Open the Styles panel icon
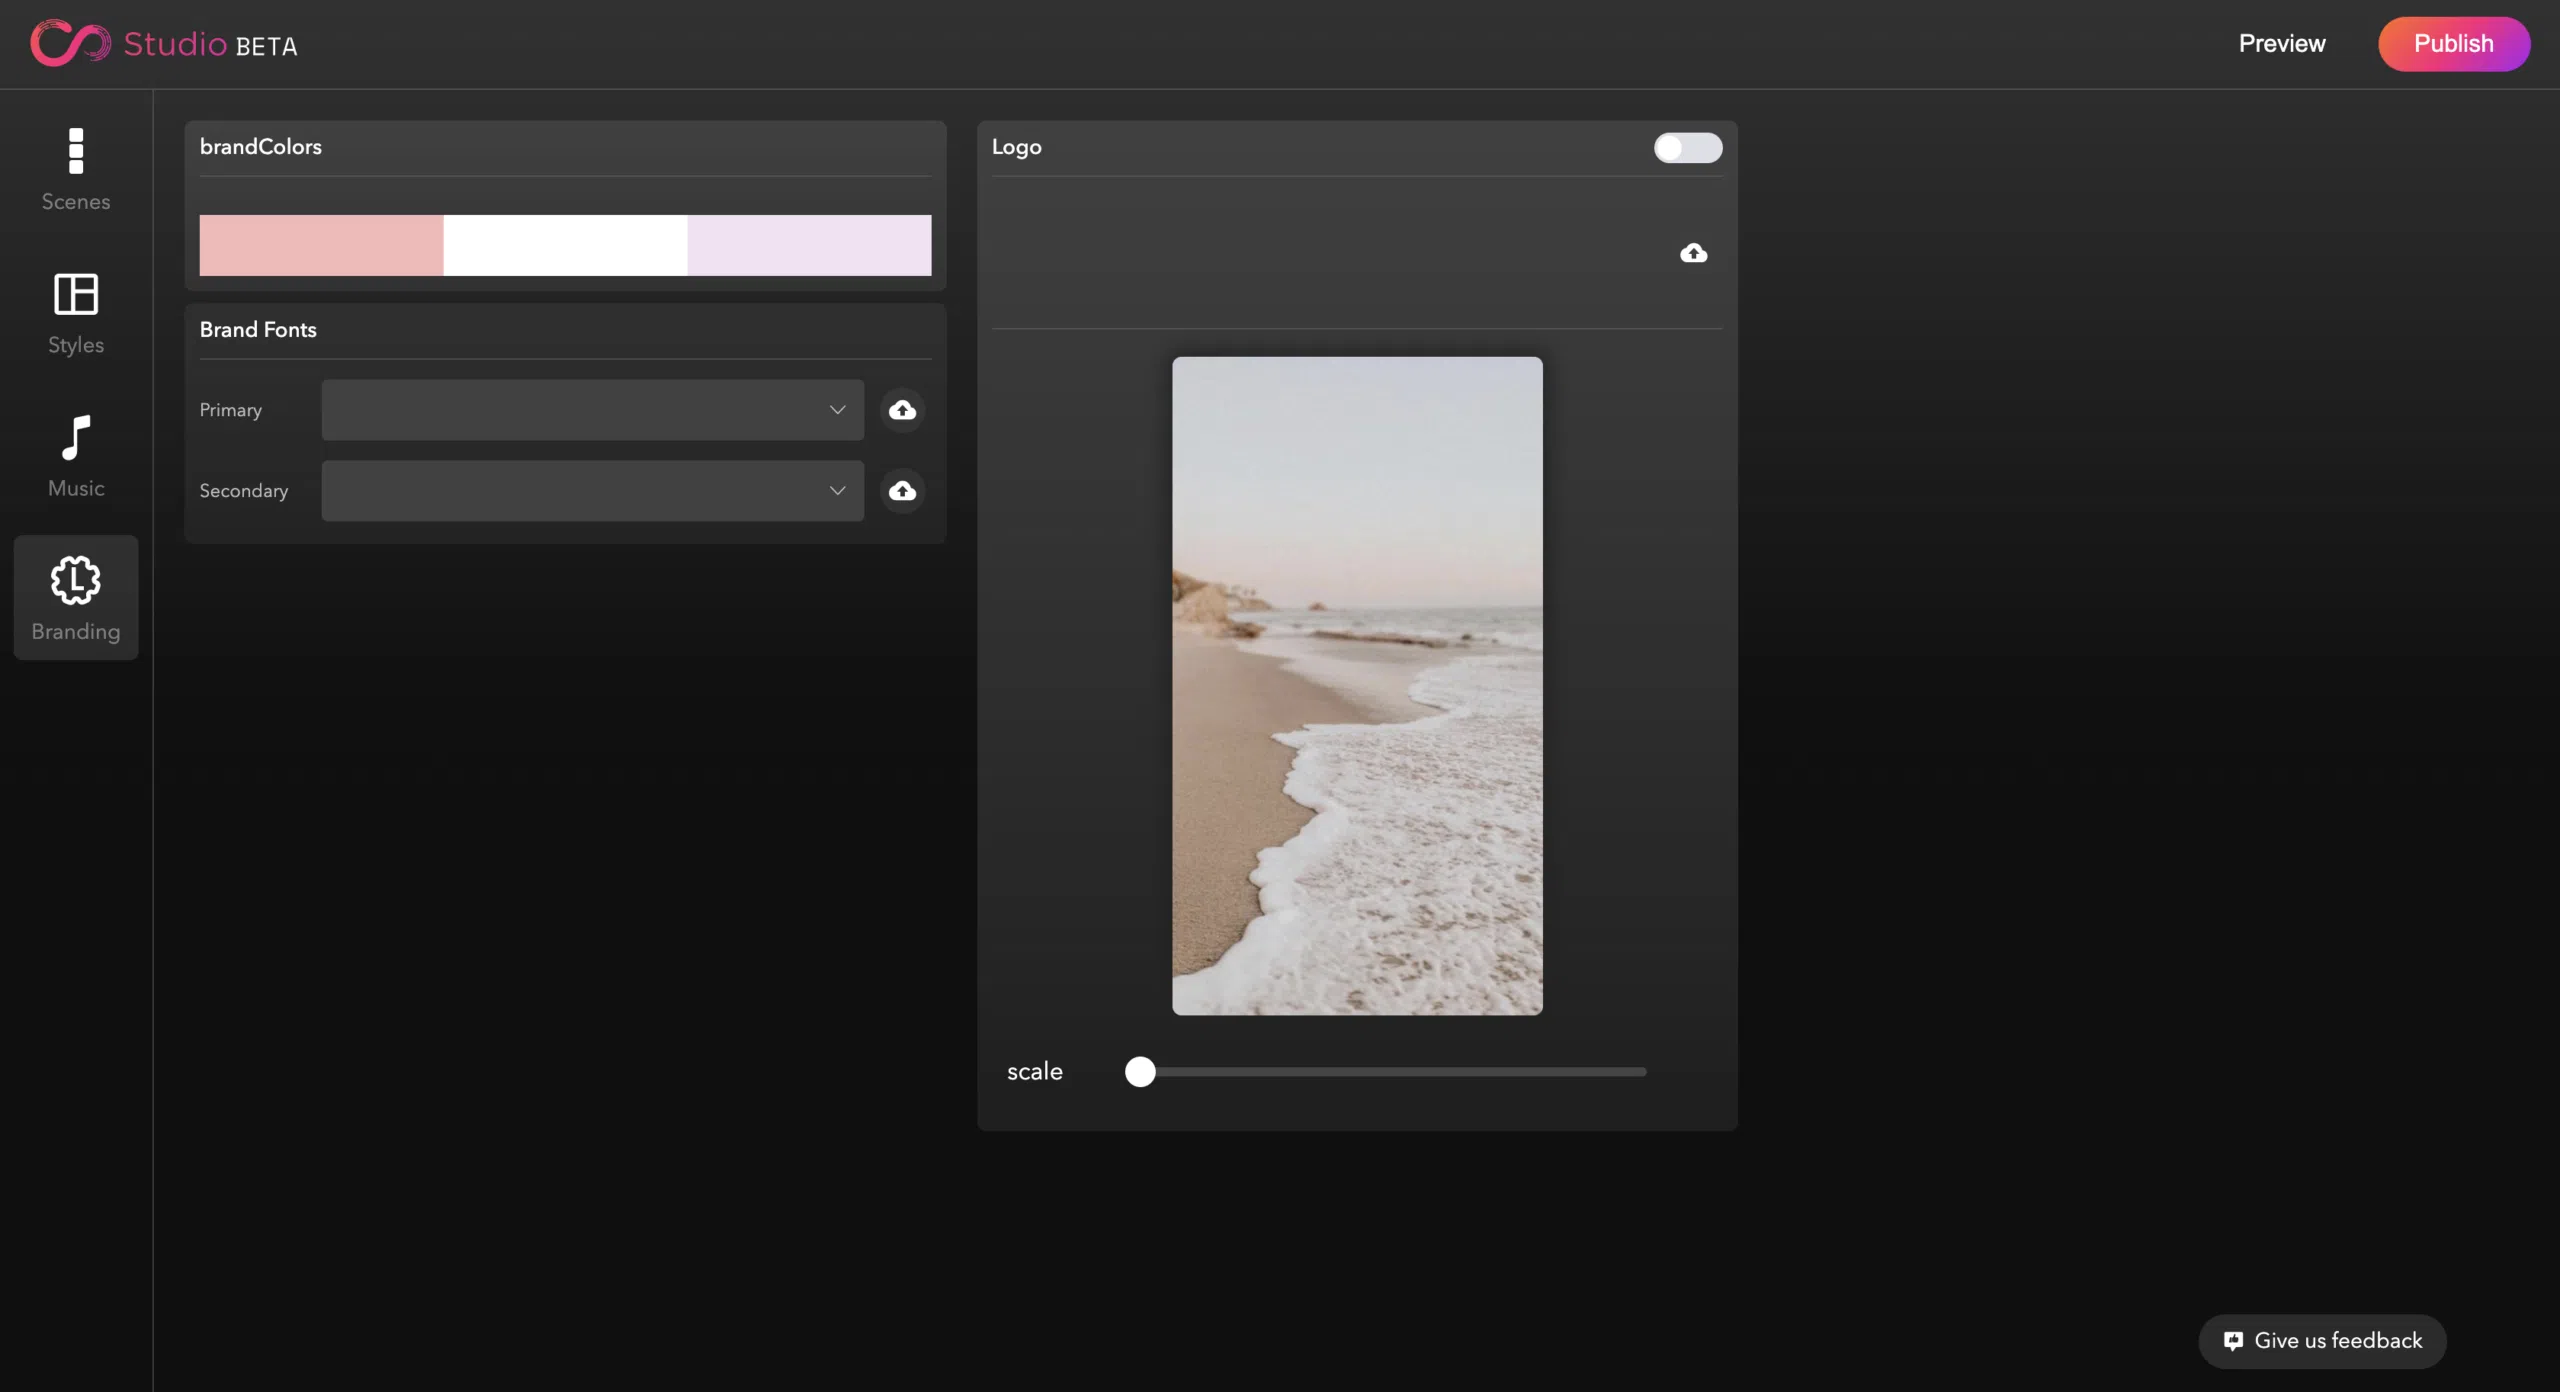2560x1392 pixels. tap(76, 294)
